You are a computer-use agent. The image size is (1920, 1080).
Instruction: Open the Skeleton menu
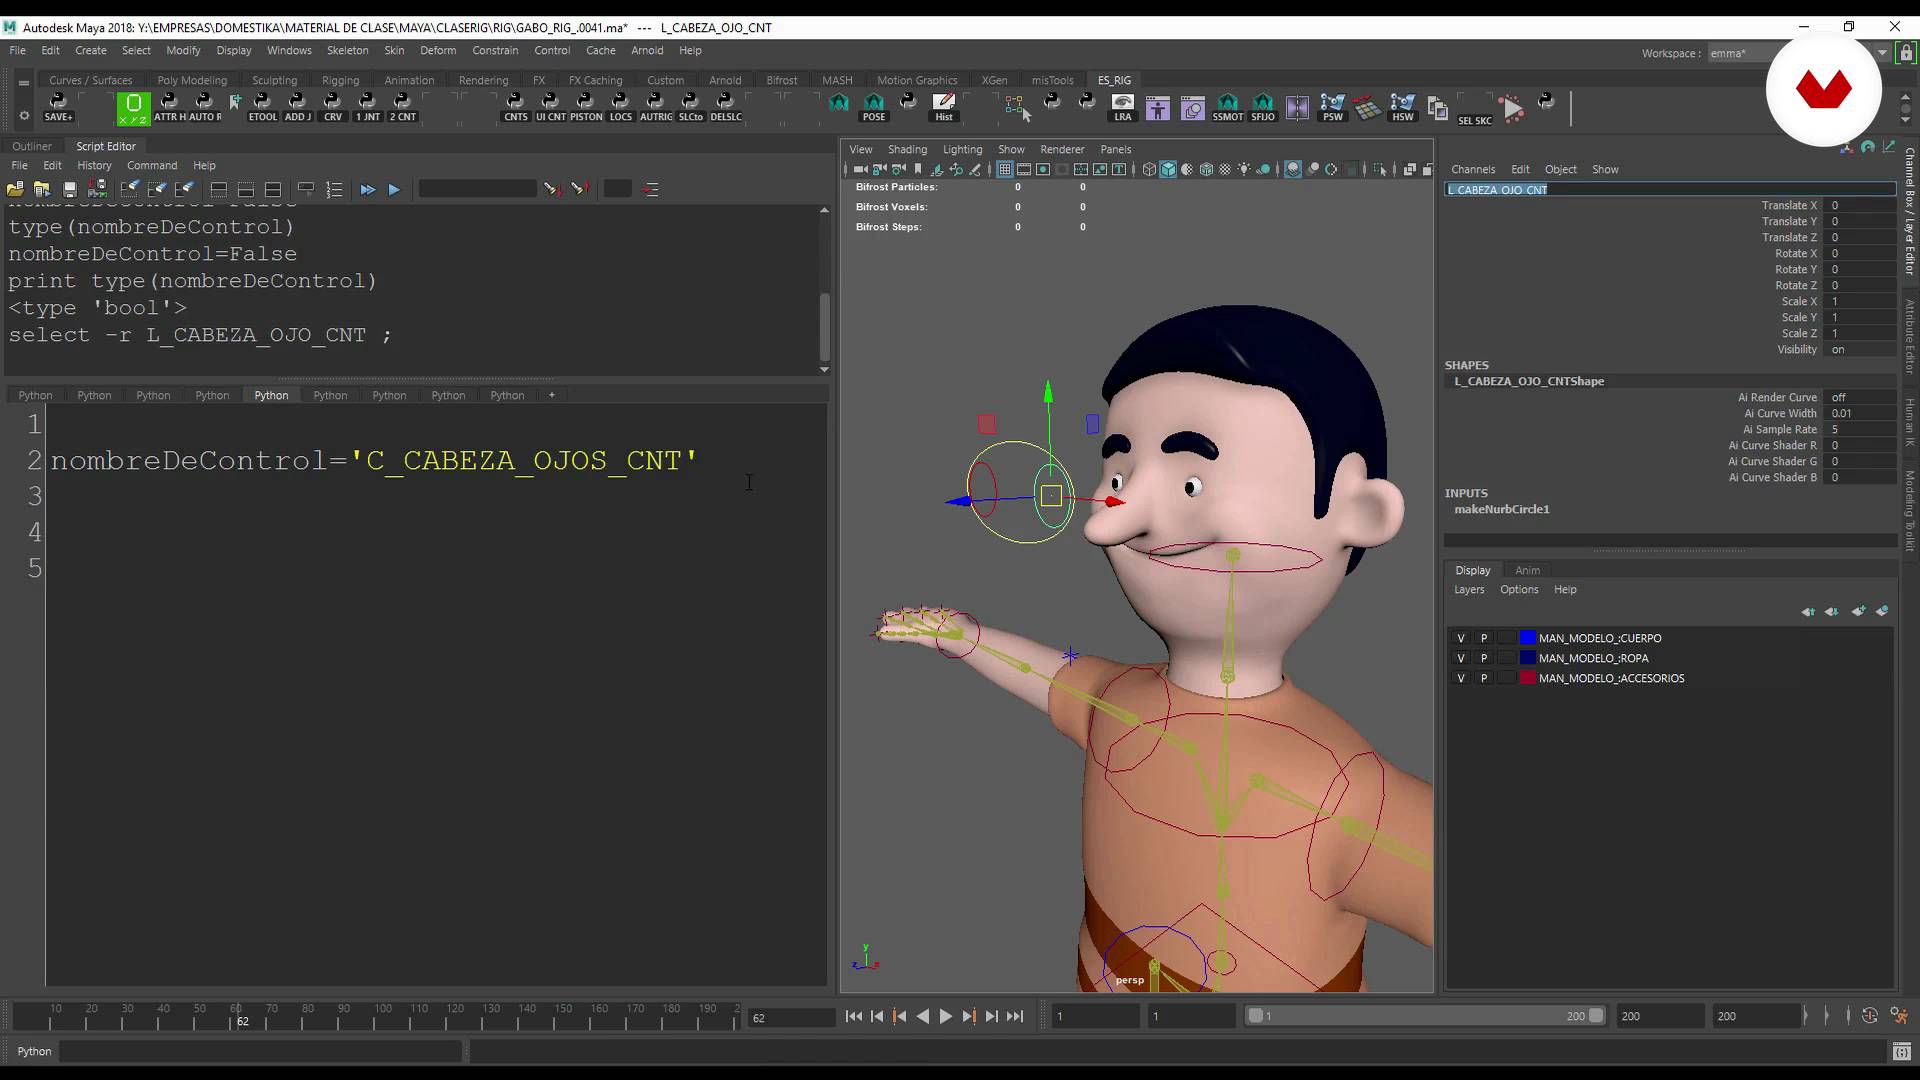pos(347,50)
